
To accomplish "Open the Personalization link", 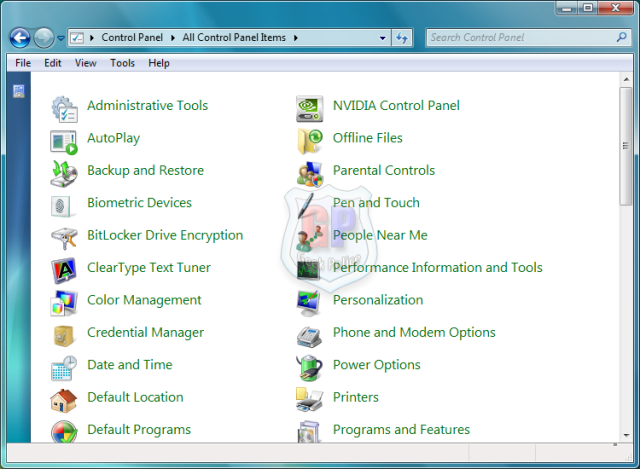I will (x=378, y=300).
